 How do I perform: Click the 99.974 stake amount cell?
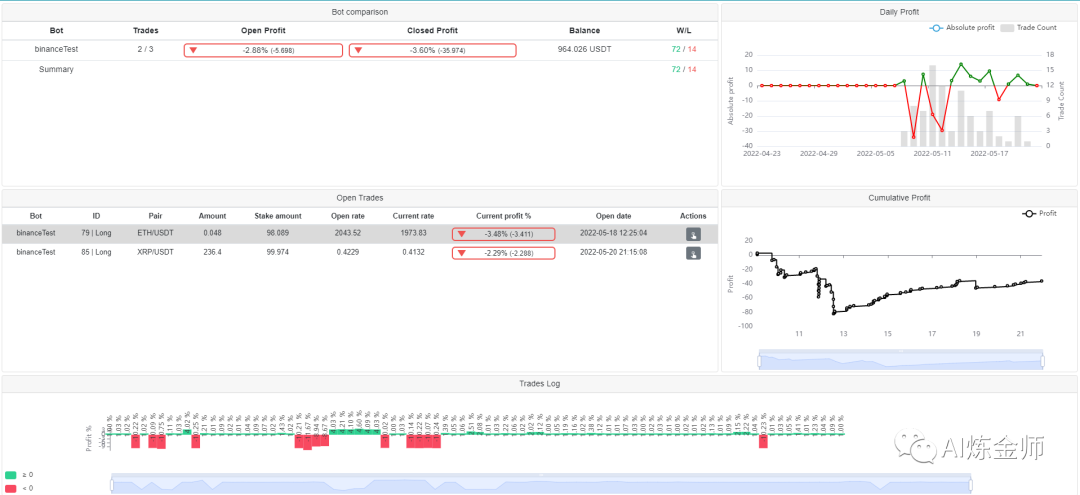coord(276,252)
